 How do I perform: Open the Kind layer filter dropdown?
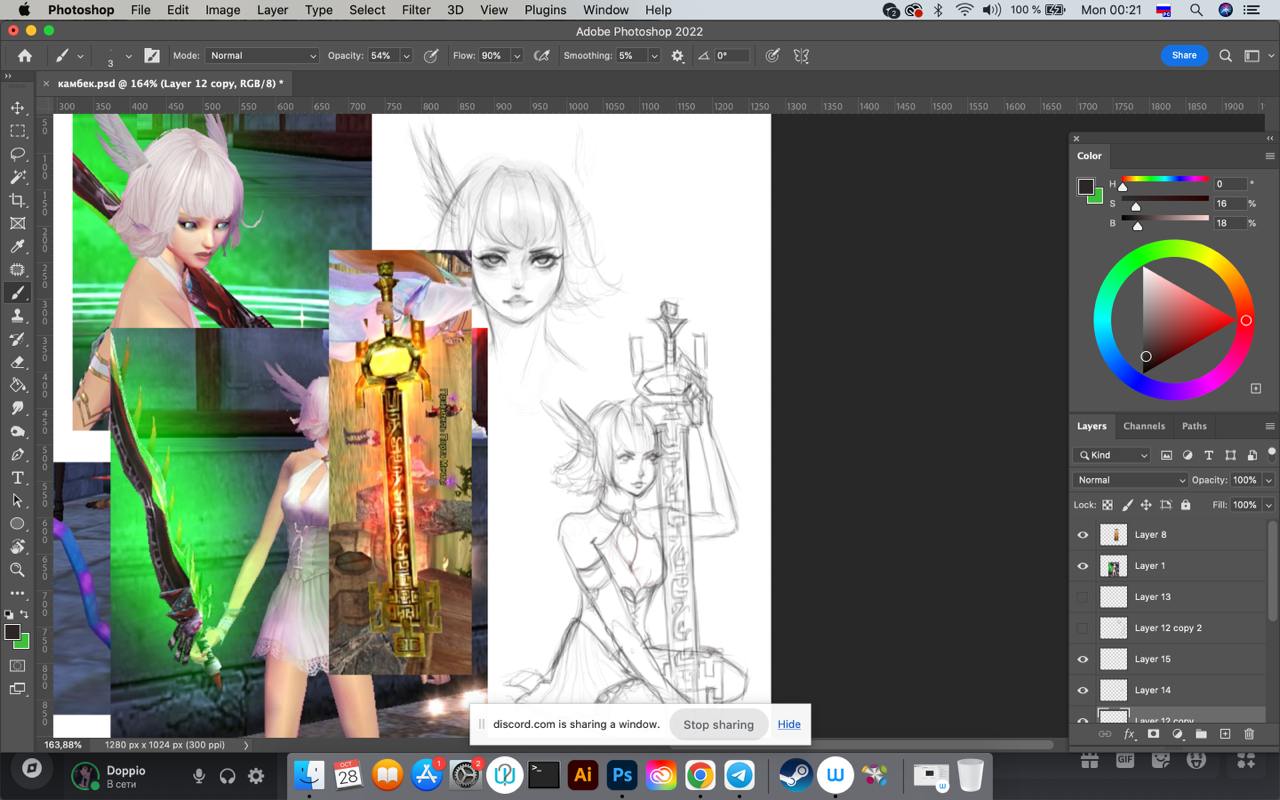(x=1113, y=455)
